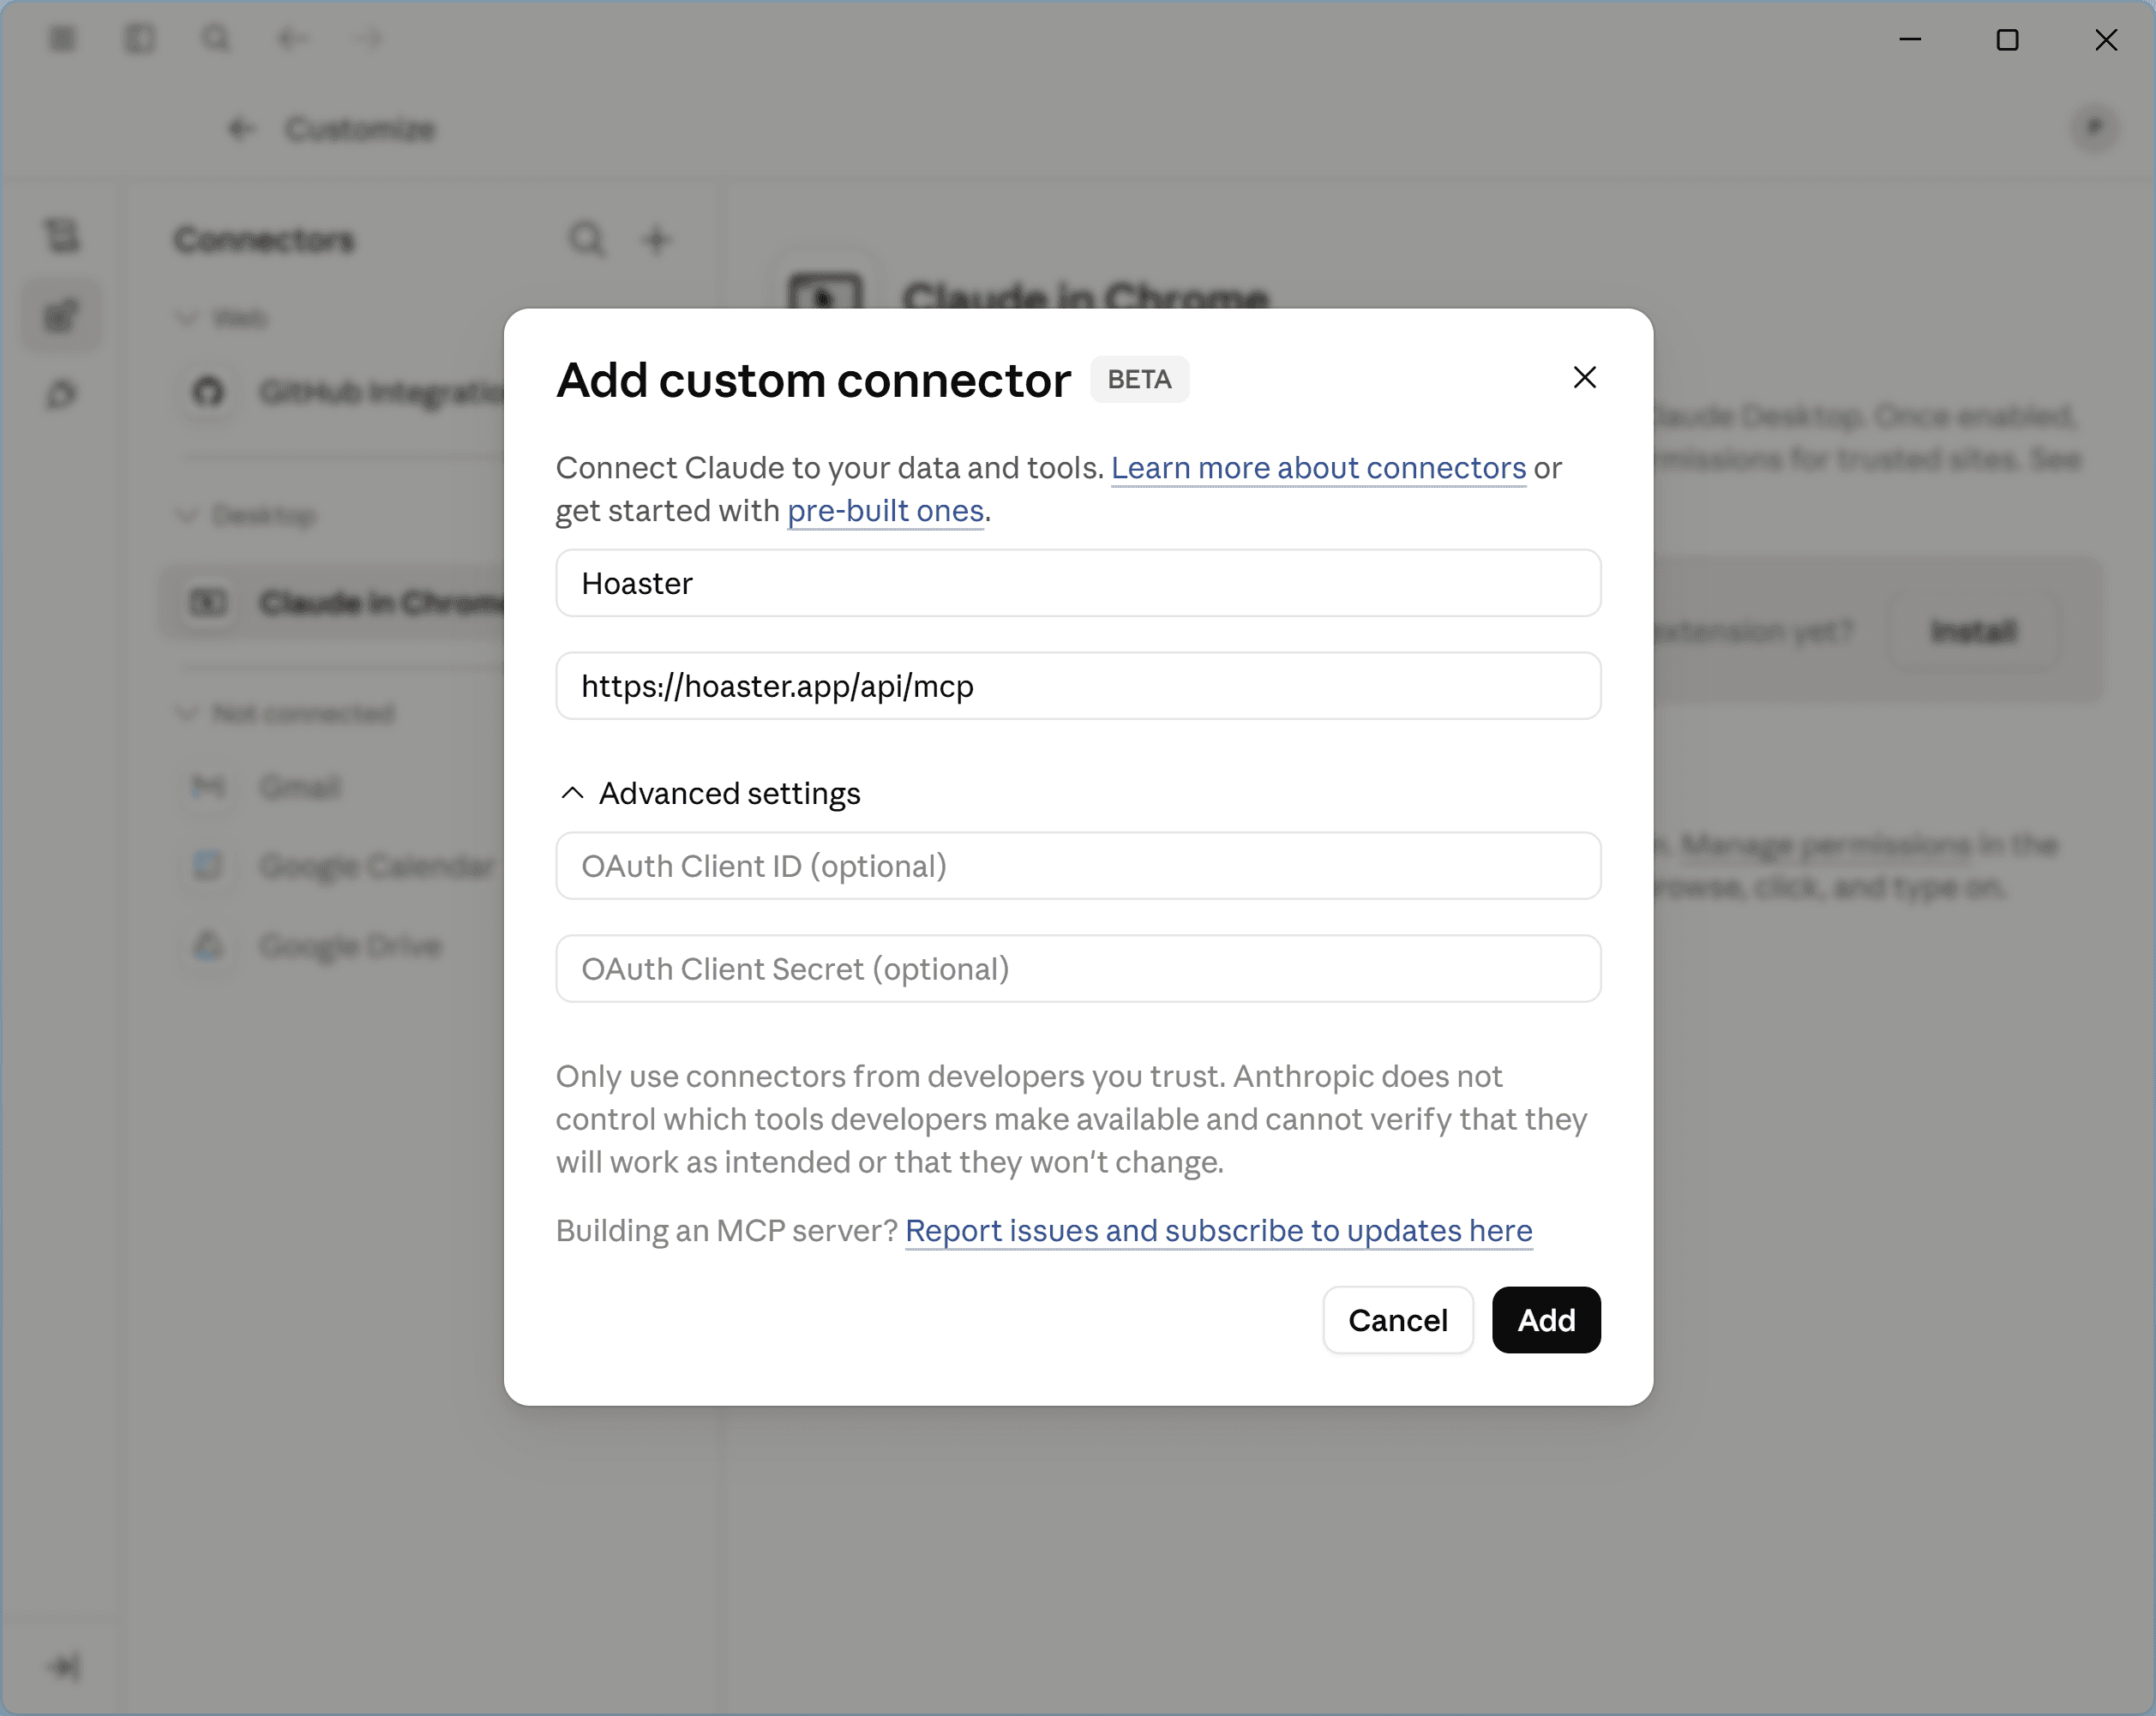Click the OAuth Client Secret field
Viewport: 2156px width, 1716px height.
pos(1078,969)
